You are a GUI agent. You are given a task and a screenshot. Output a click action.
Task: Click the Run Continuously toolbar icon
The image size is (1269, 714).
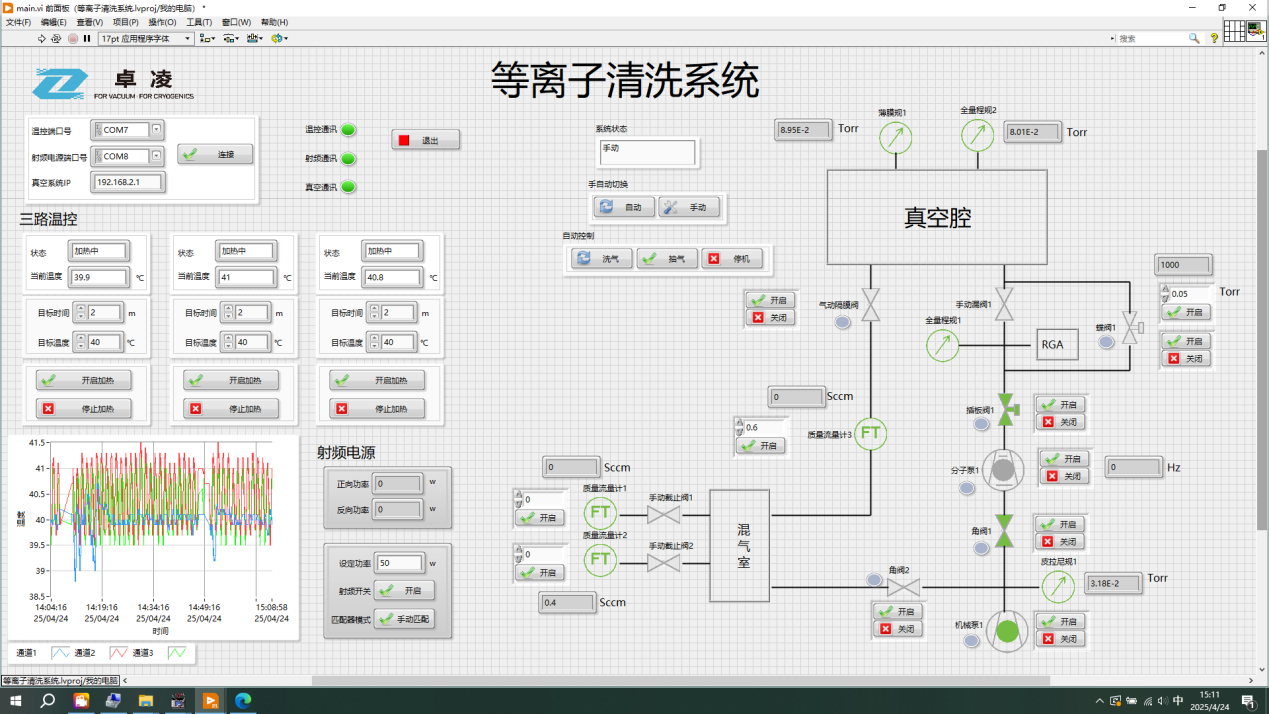coord(55,37)
